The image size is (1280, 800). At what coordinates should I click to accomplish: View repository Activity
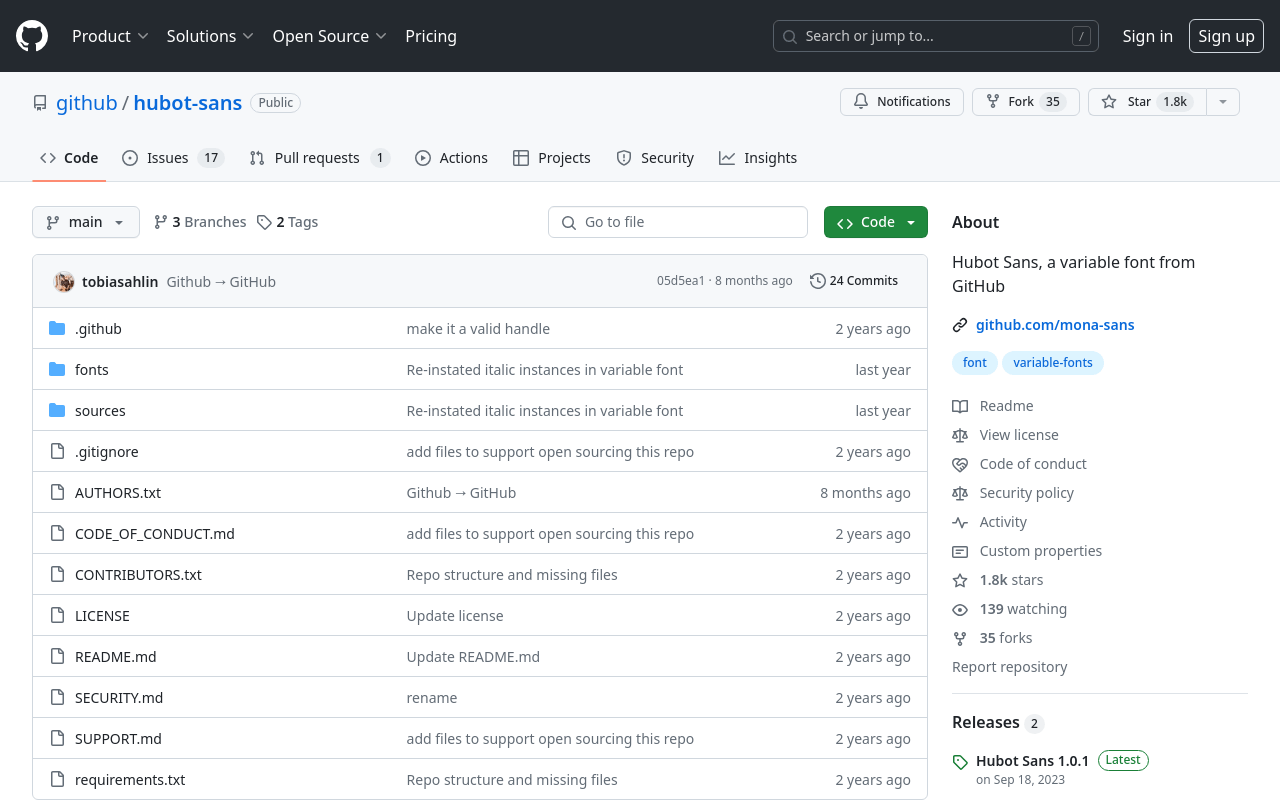[989, 522]
